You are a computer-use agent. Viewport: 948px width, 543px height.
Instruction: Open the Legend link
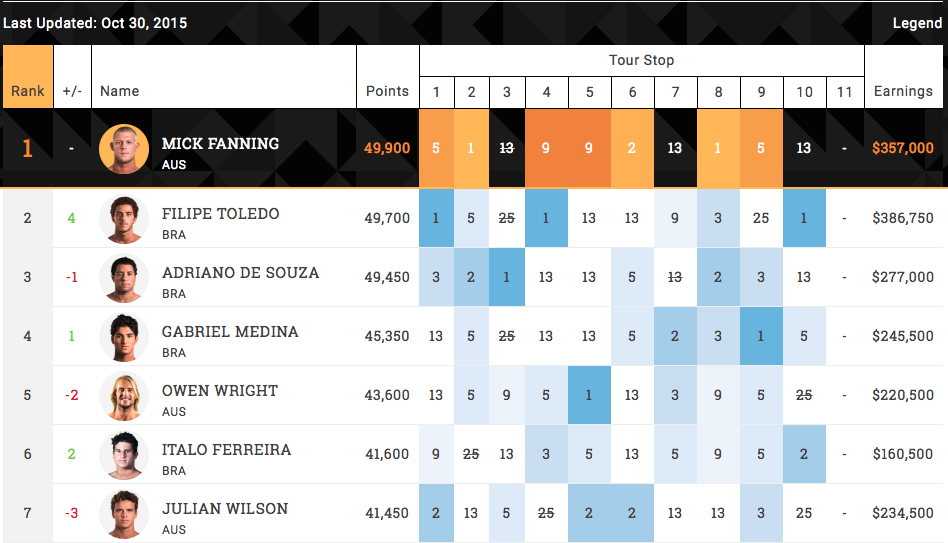coord(917,23)
